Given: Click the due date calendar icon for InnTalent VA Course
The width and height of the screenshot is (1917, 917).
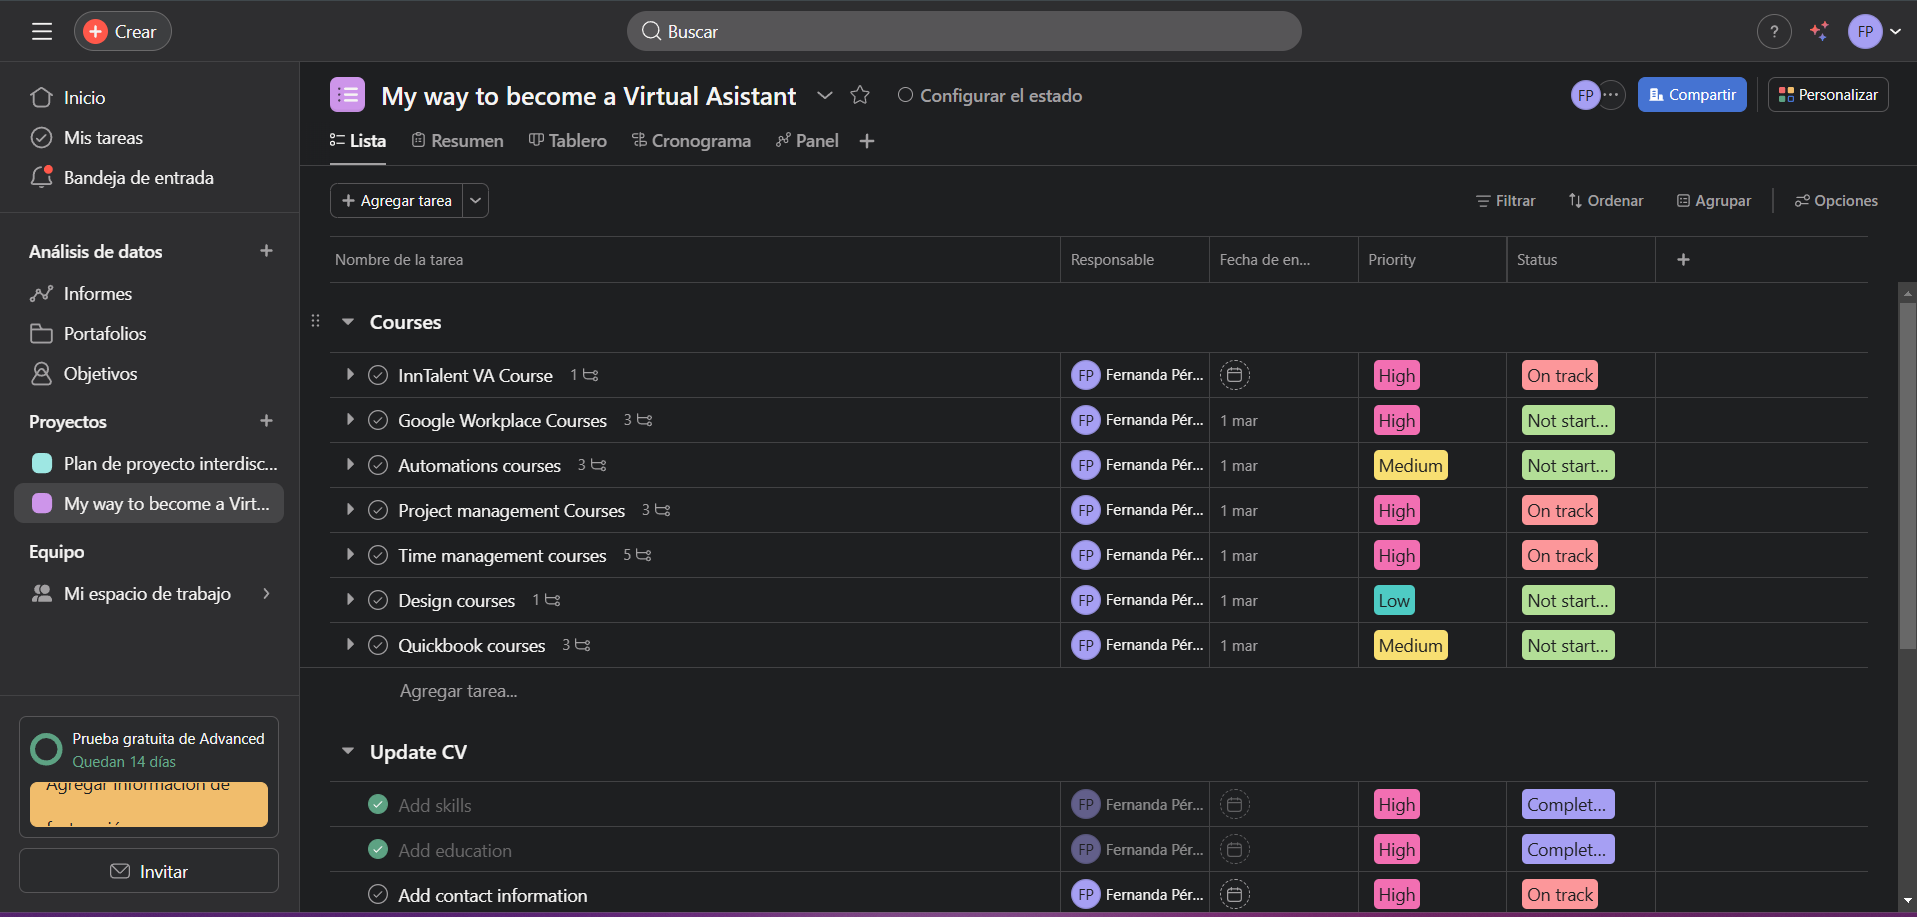Looking at the screenshot, I should coord(1235,375).
